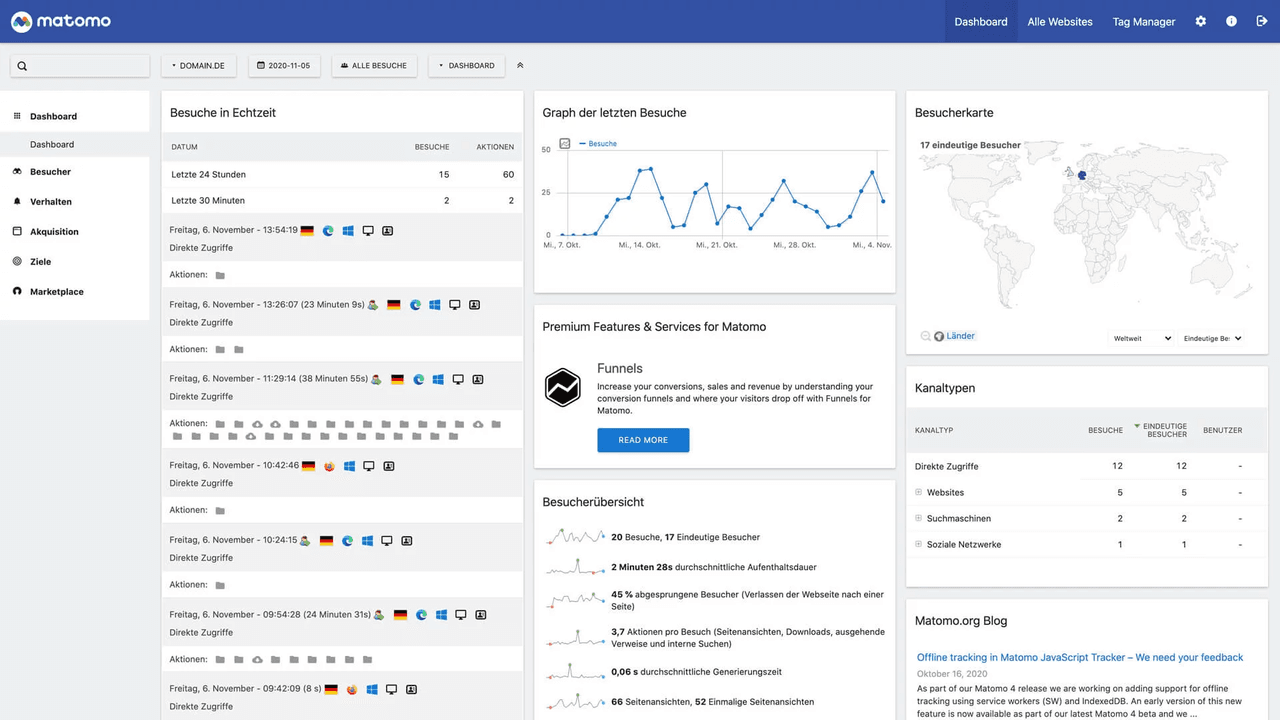Open the 2020-11-05 date picker
The width and height of the screenshot is (1280, 720).
click(x=284, y=66)
